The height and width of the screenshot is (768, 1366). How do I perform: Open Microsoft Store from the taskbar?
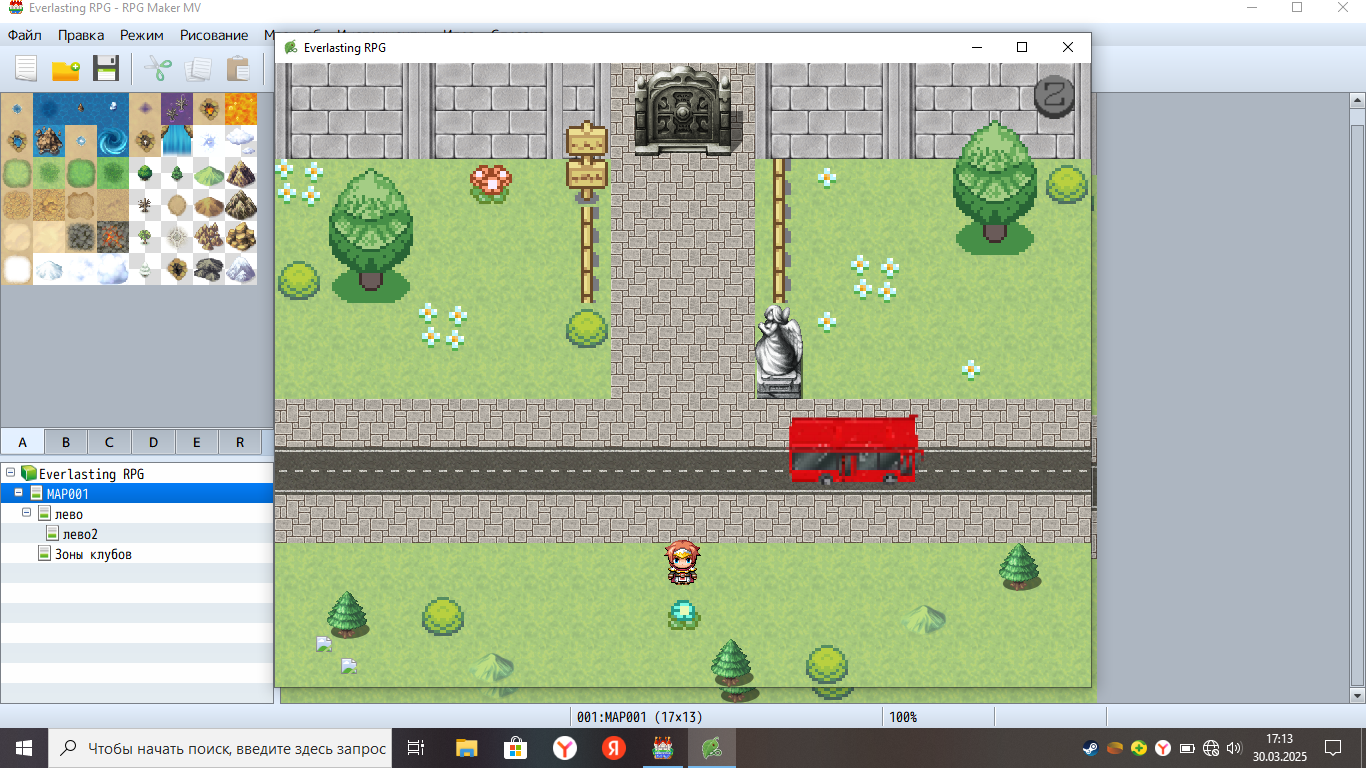click(x=515, y=747)
